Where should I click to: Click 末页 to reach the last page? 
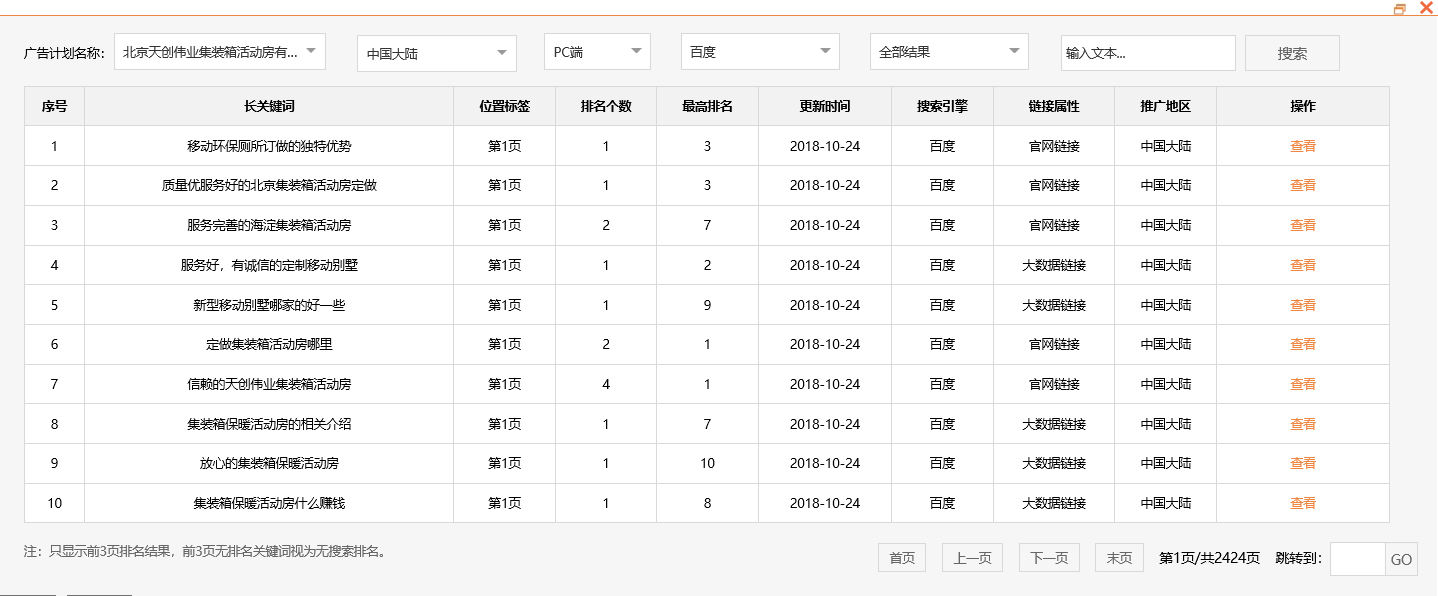tap(1118, 558)
